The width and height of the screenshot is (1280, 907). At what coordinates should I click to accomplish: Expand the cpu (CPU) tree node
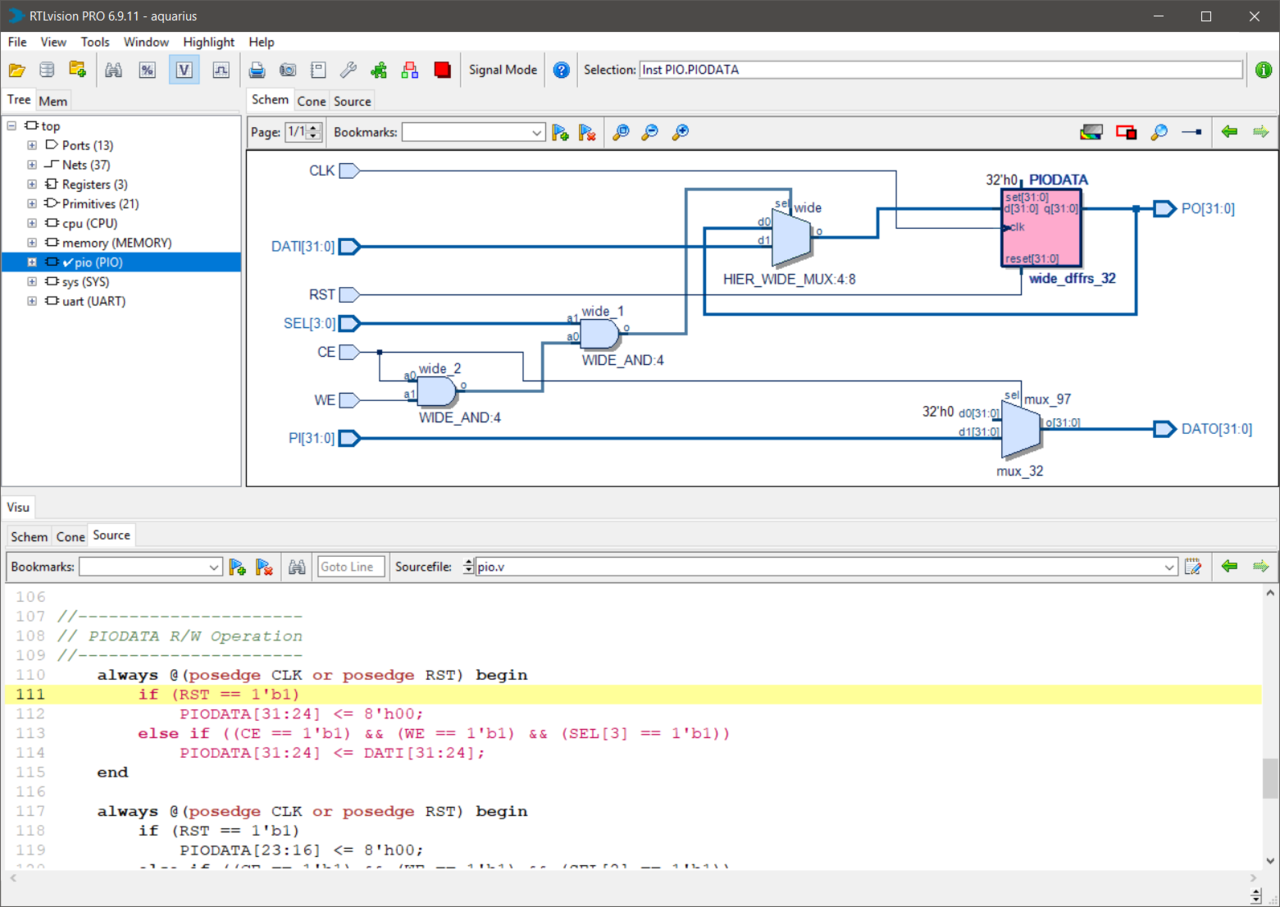[x=32, y=223]
